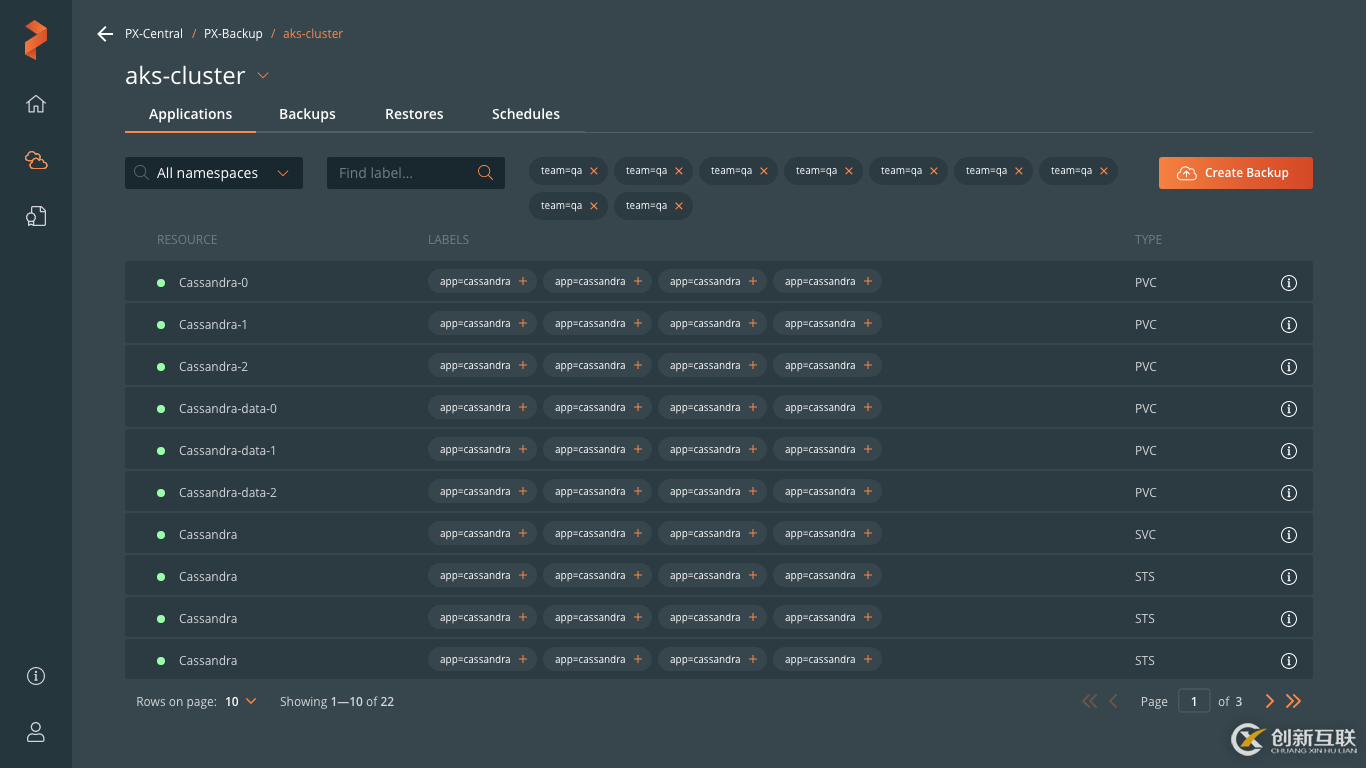Open the PX-Central breadcrumb link
The image size is (1366, 768).
pos(154,34)
